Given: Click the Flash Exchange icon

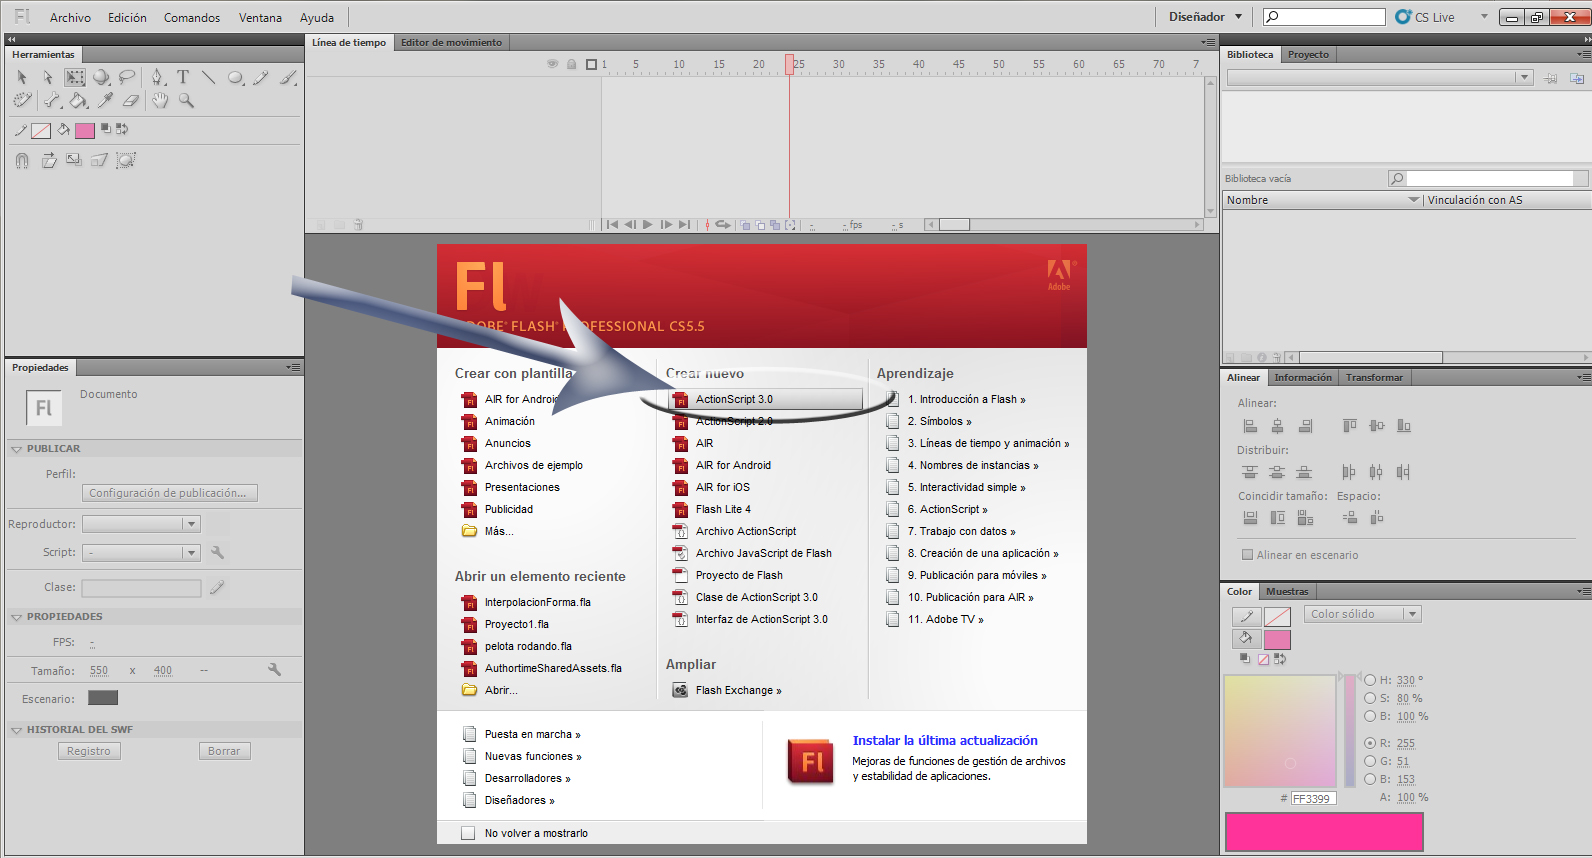Looking at the screenshot, I should pos(680,690).
